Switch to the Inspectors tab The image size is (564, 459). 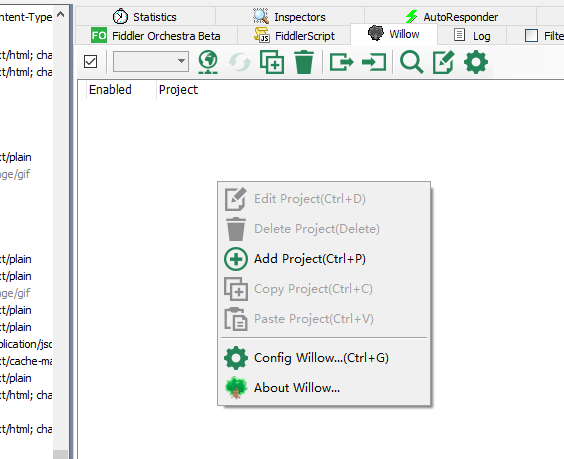click(x=290, y=17)
